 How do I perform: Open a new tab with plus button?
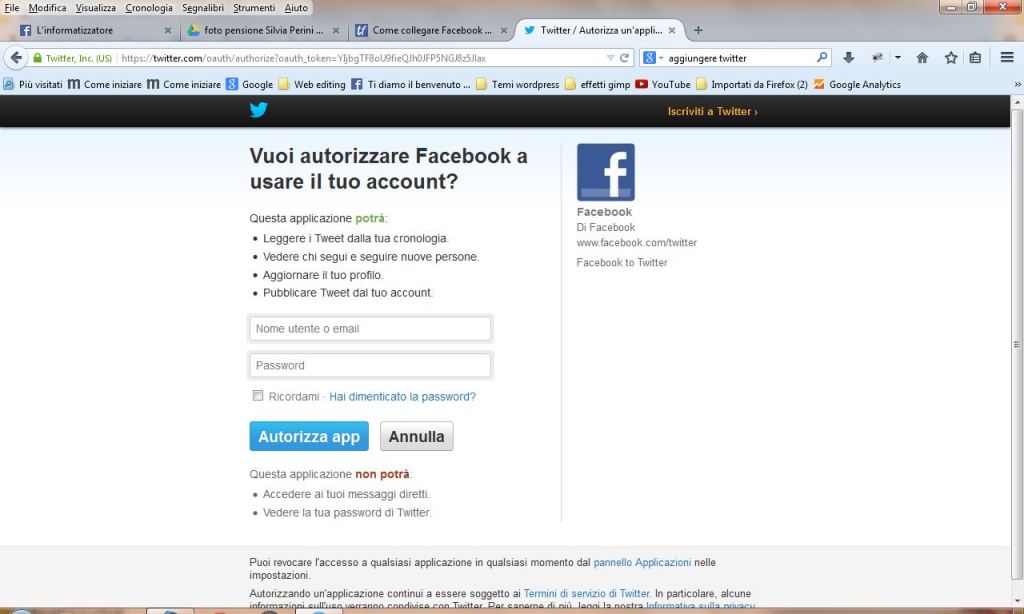(698, 30)
